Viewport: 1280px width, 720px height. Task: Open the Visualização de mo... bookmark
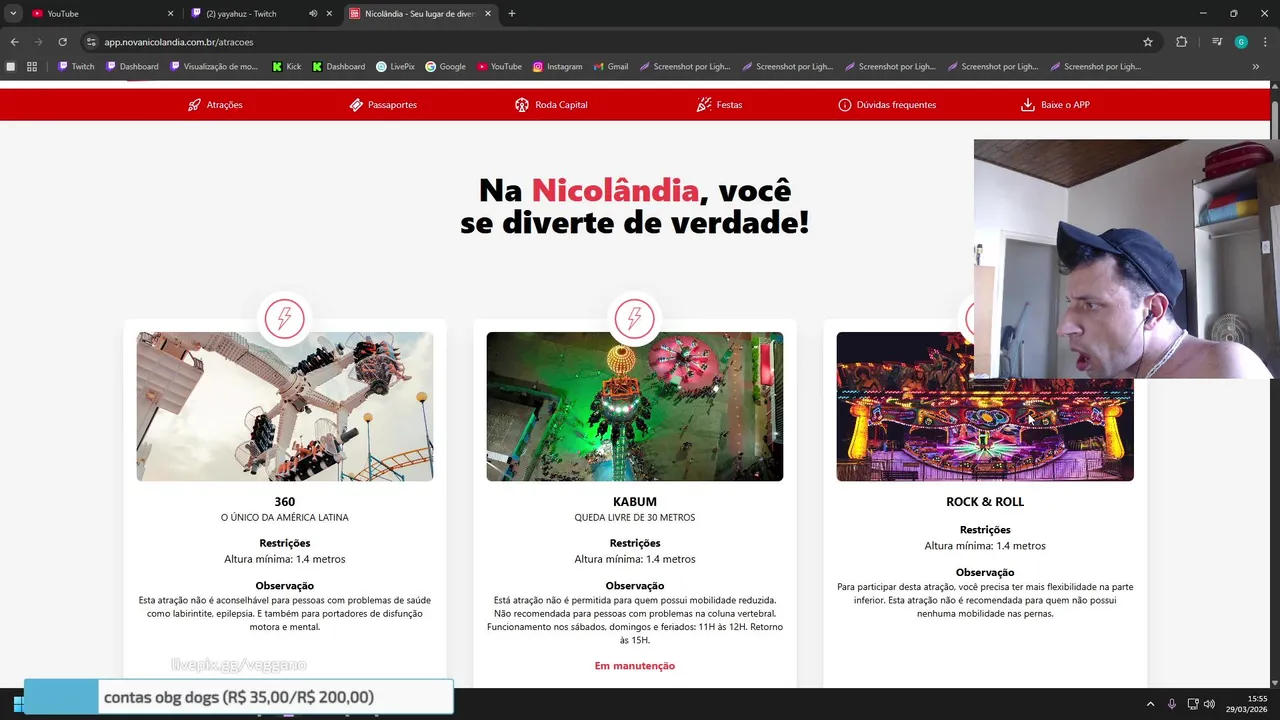coord(214,67)
